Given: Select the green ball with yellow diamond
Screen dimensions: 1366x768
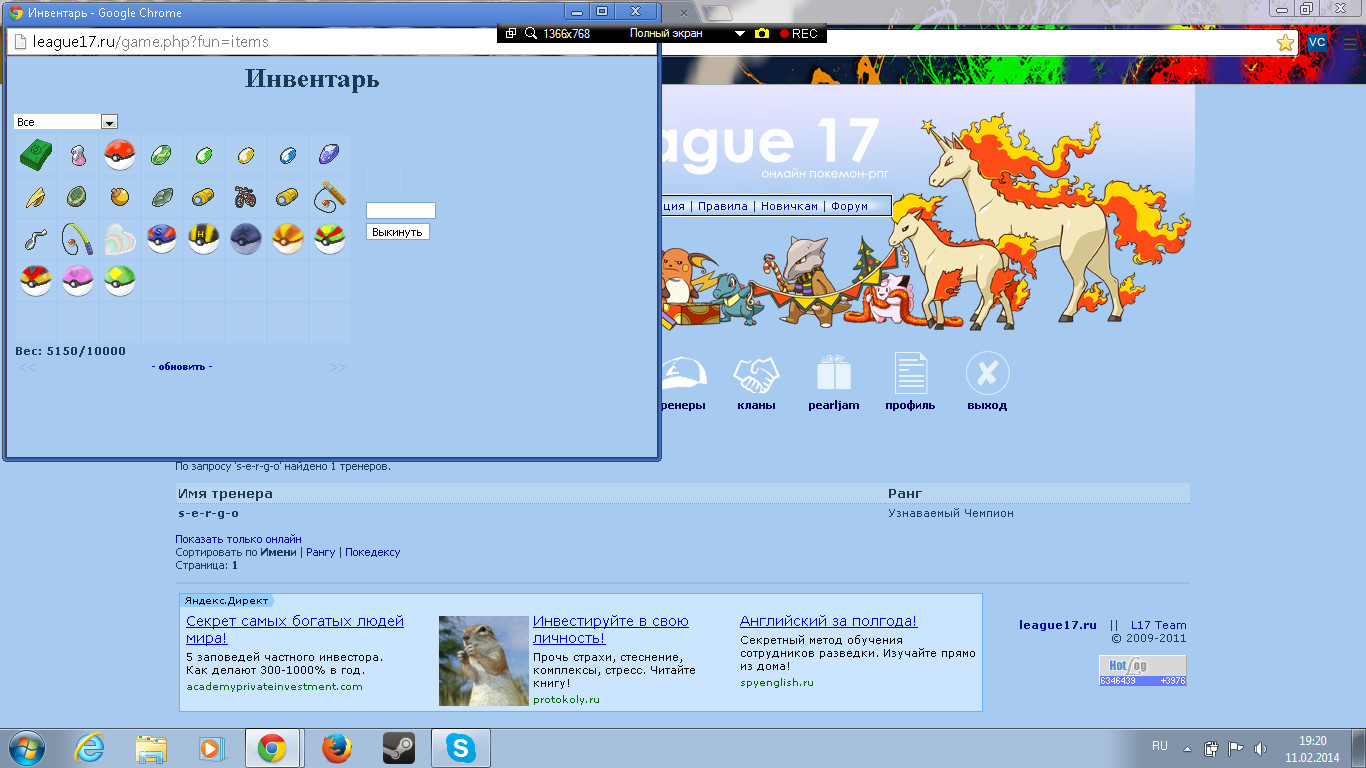Looking at the screenshot, I should point(119,281).
